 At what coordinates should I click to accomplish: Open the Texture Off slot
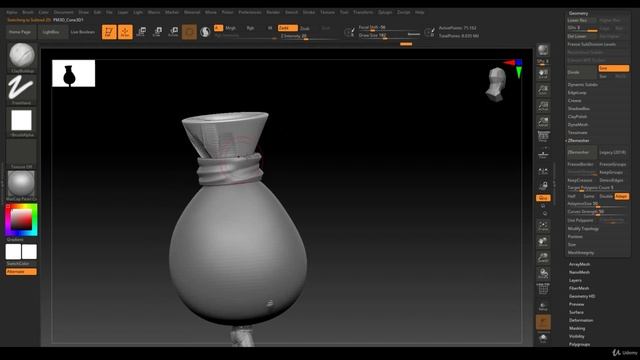[21, 152]
